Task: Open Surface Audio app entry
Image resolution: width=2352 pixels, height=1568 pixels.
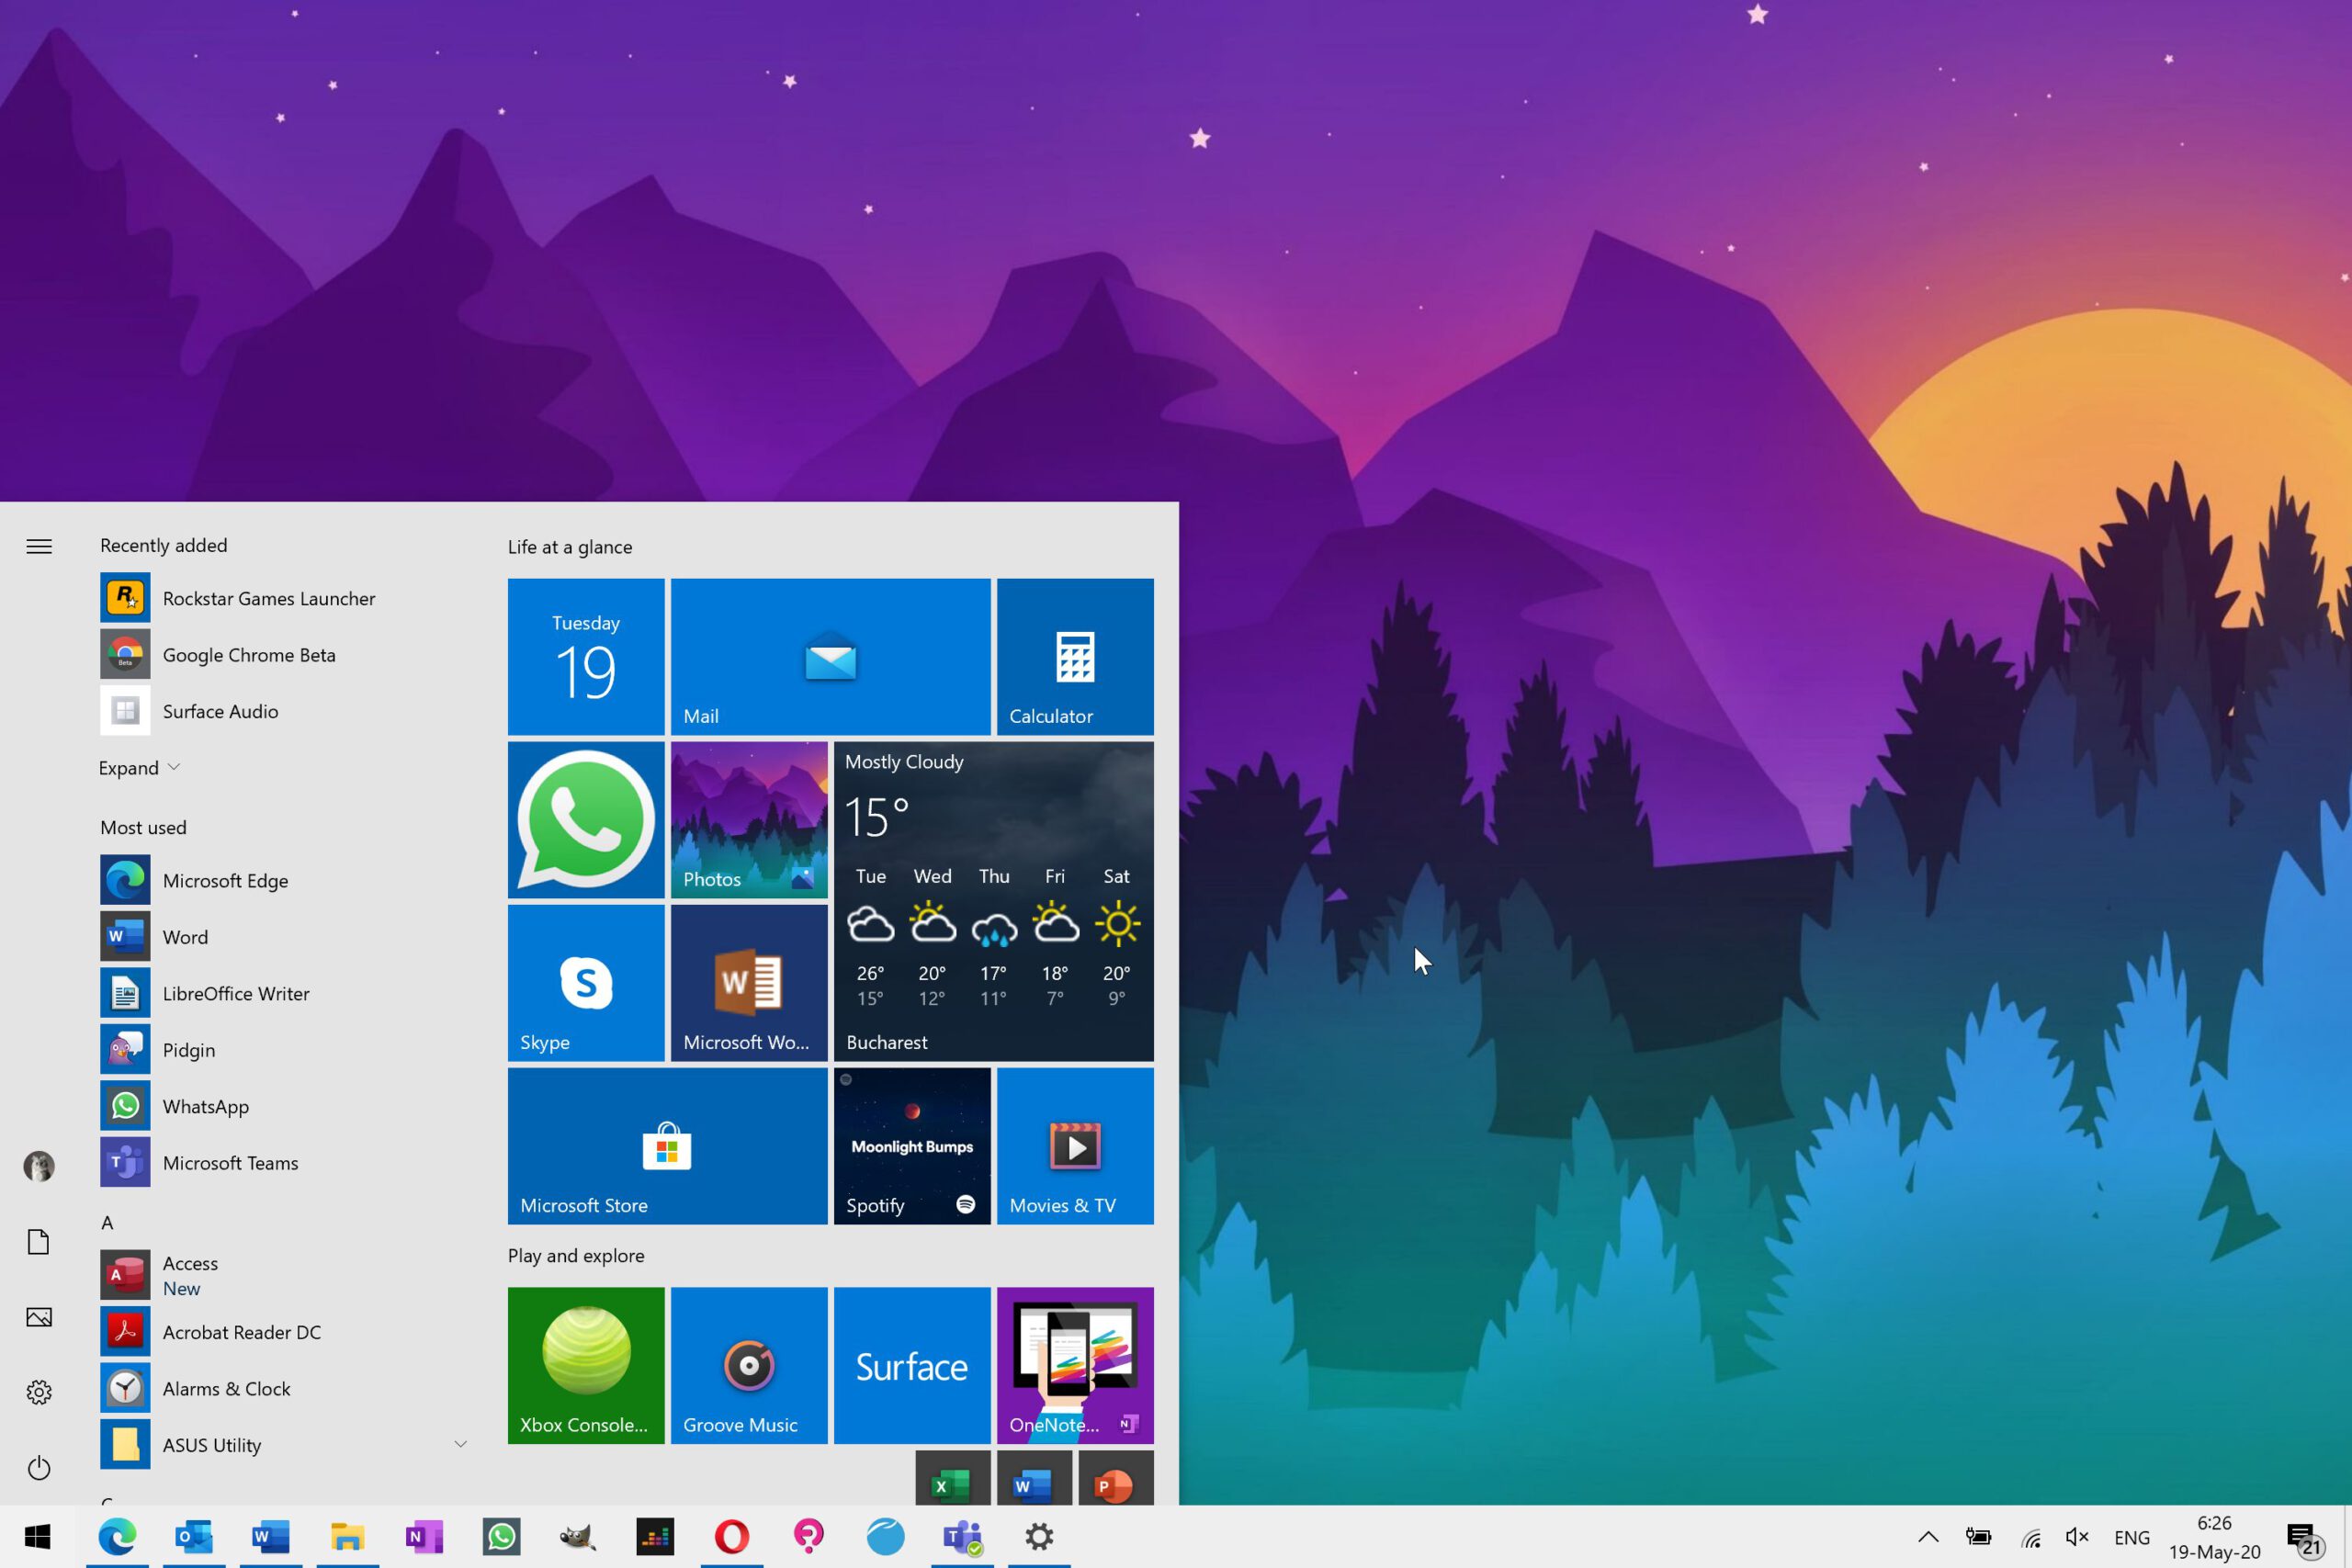Action: [x=284, y=711]
